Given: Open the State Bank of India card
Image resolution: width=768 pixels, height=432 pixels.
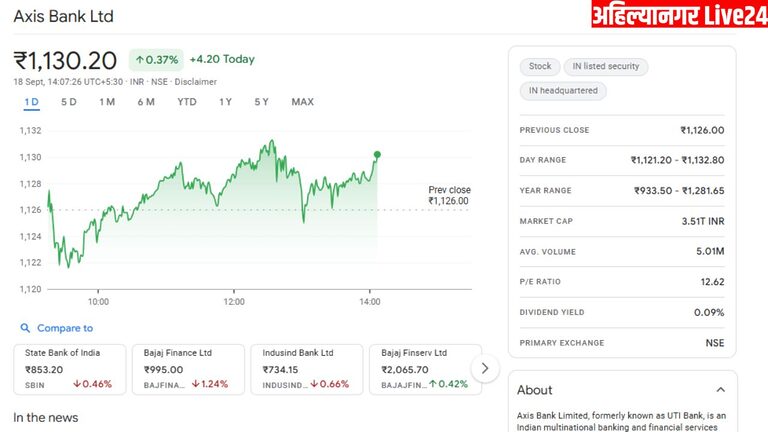Looking at the screenshot, I should click(x=70, y=368).
